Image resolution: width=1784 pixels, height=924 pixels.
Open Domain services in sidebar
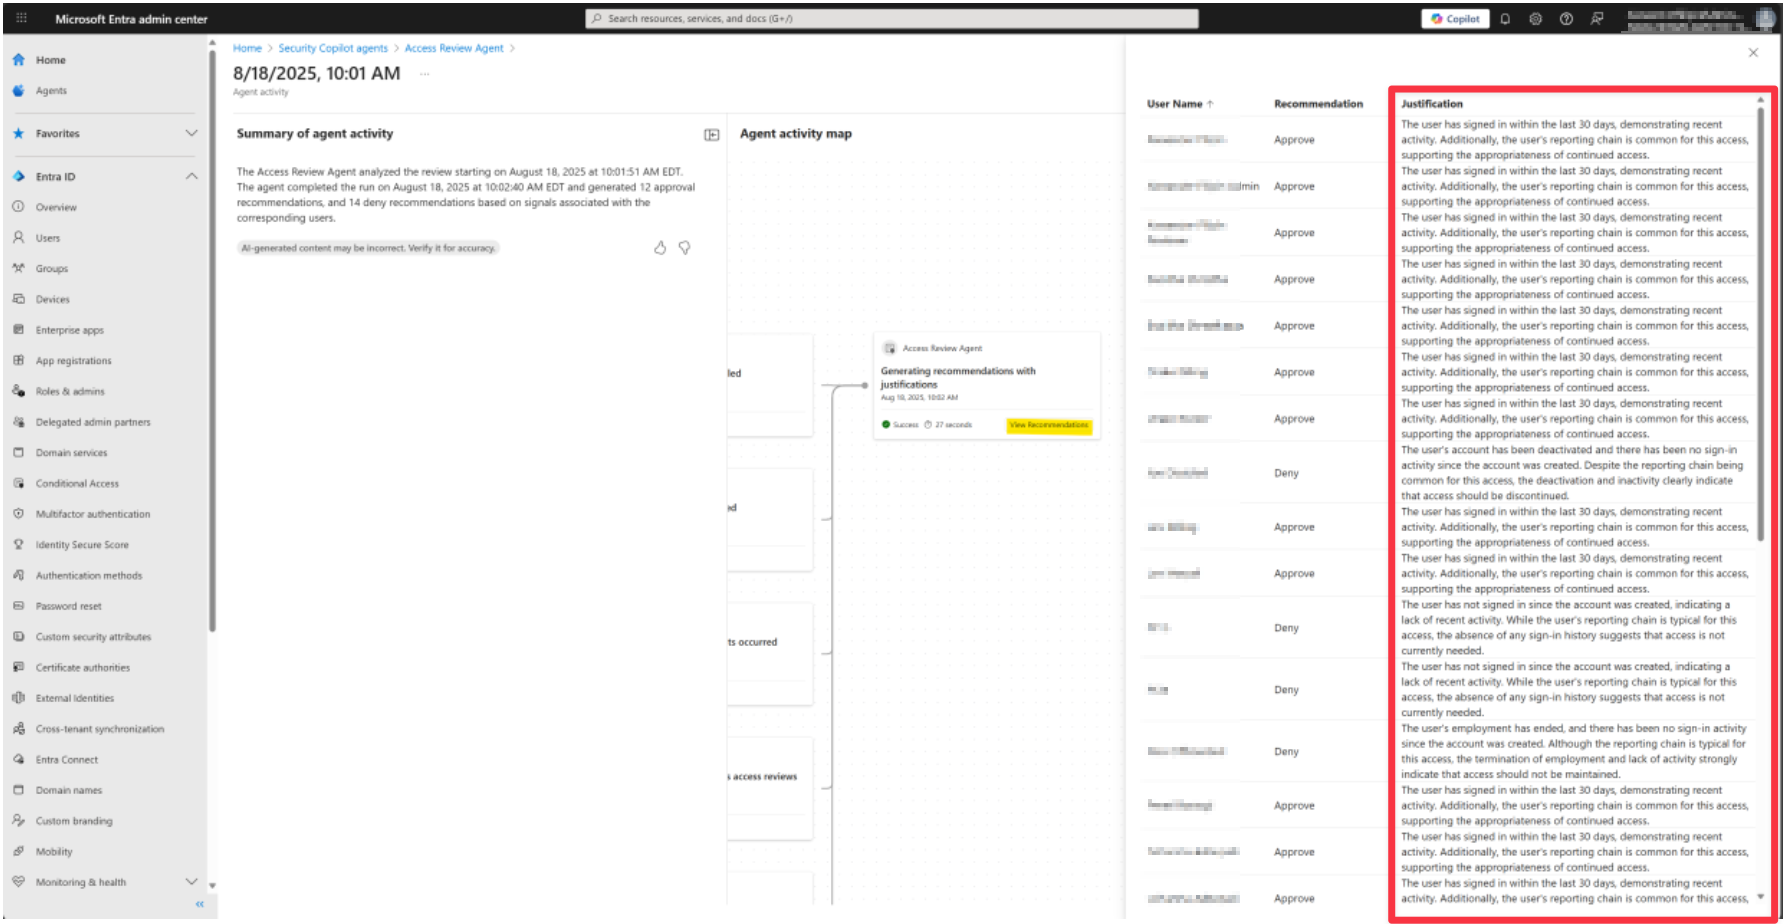coord(71,453)
